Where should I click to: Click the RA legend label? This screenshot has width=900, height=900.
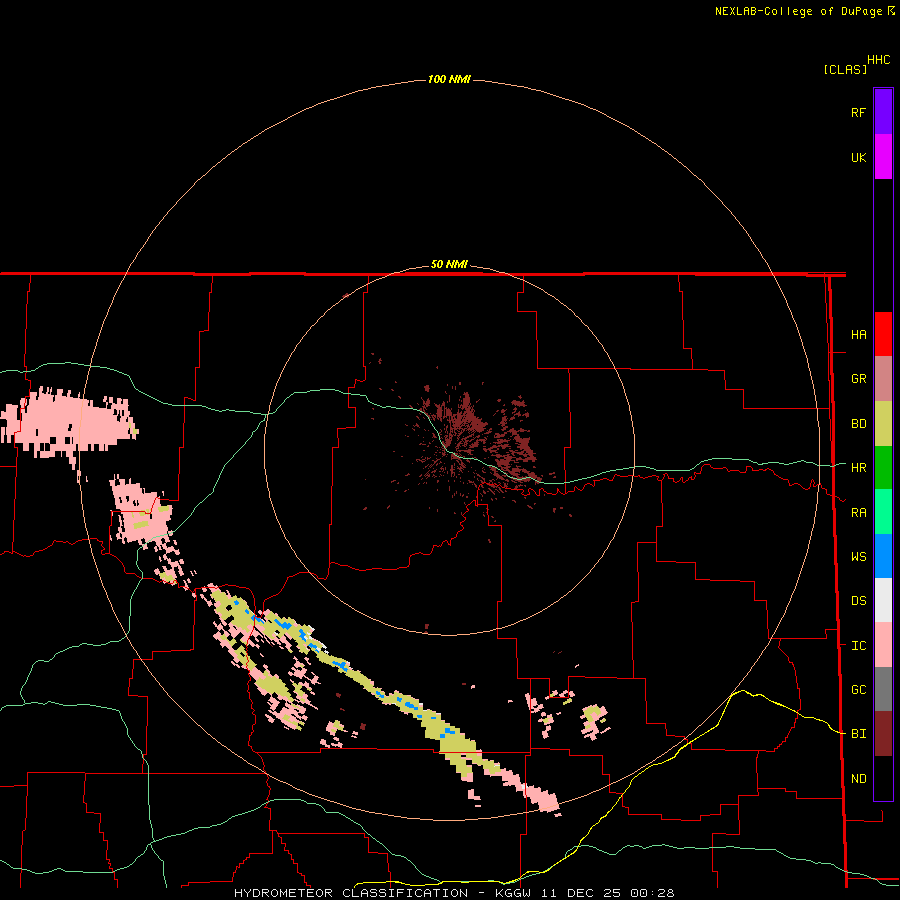858,512
